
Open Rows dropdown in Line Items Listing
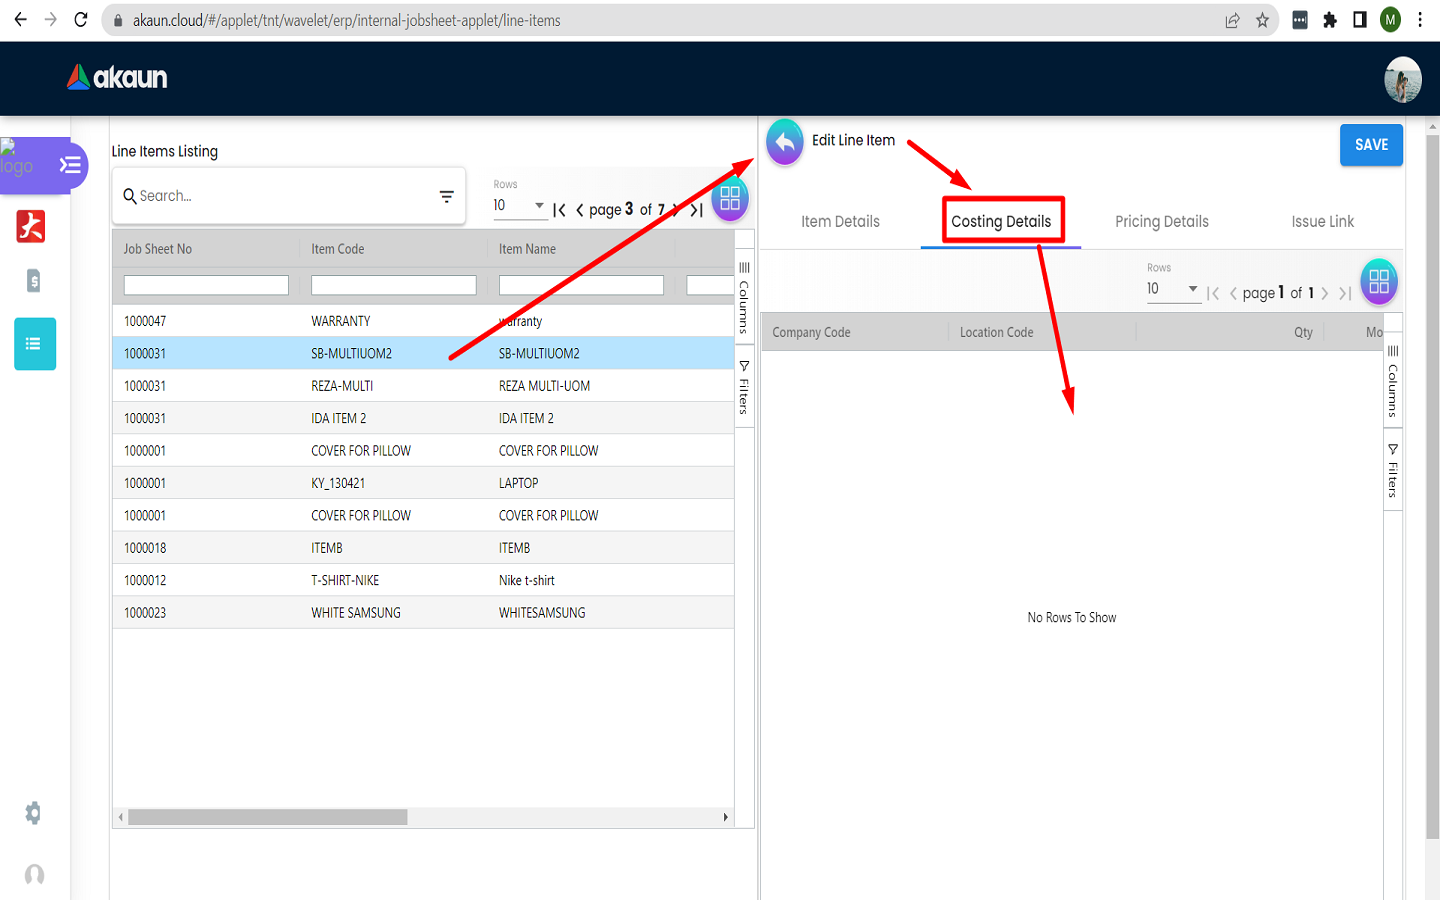pos(519,206)
